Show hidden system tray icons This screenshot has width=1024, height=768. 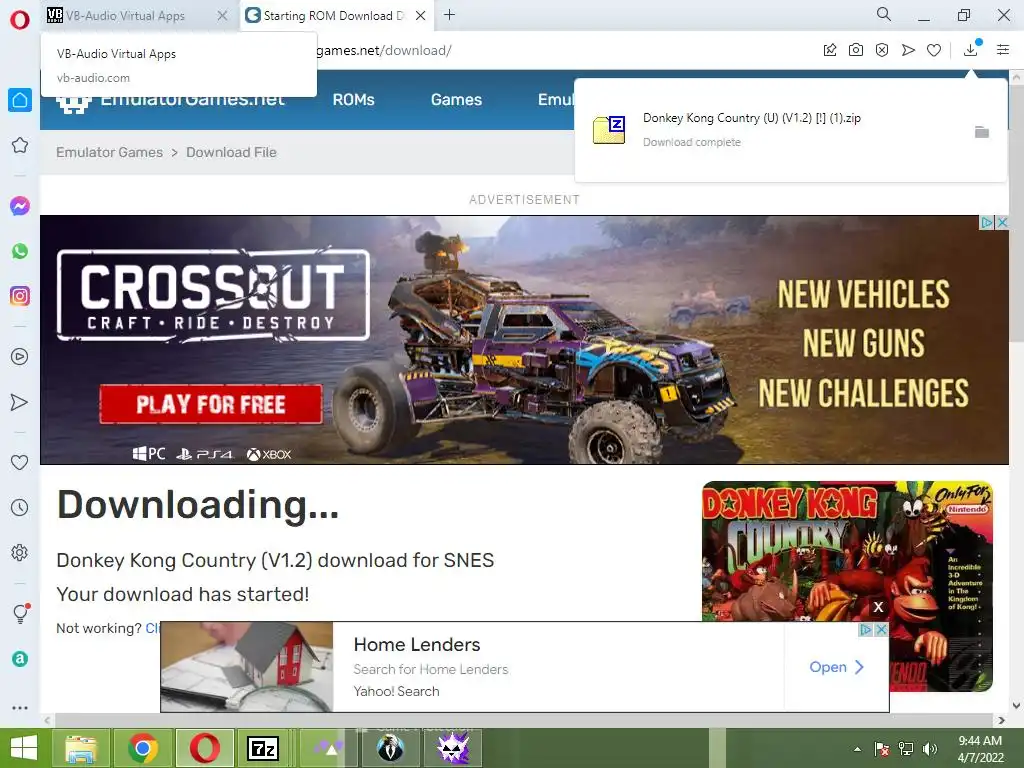(857, 749)
